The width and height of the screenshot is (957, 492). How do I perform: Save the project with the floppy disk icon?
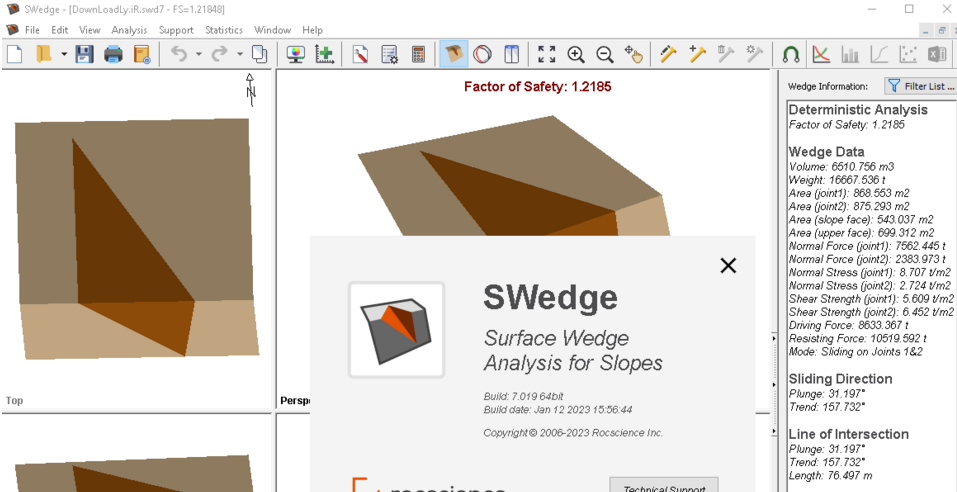click(84, 54)
